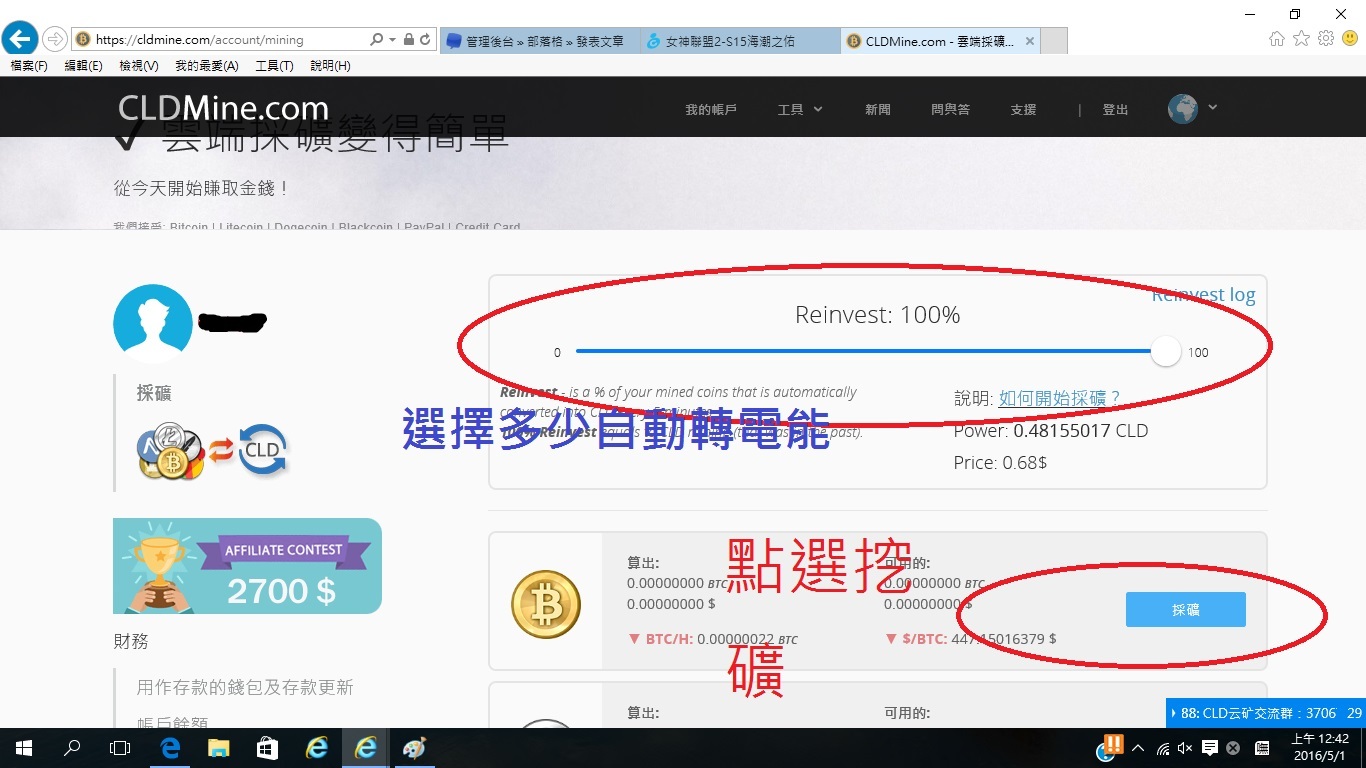Open the 如何開始採礦？ help link

click(x=1060, y=398)
